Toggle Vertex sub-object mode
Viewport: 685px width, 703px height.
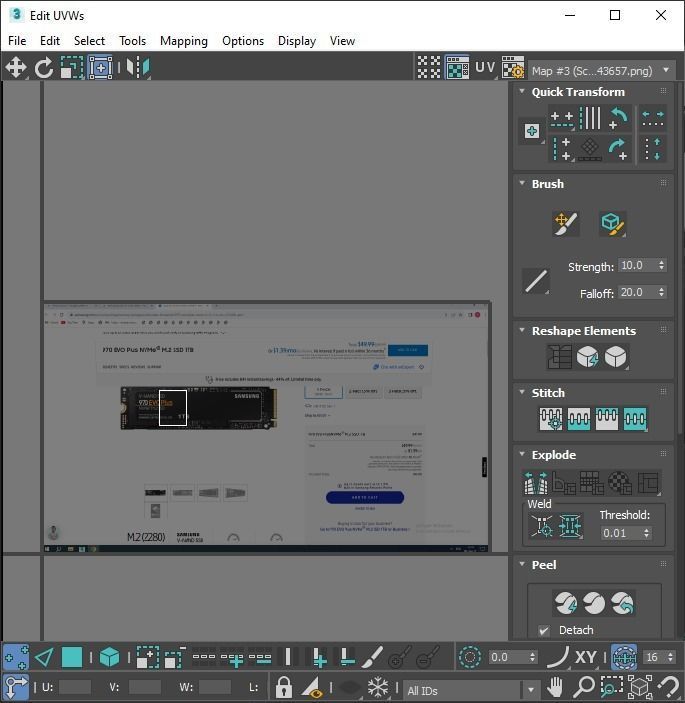coord(16,657)
